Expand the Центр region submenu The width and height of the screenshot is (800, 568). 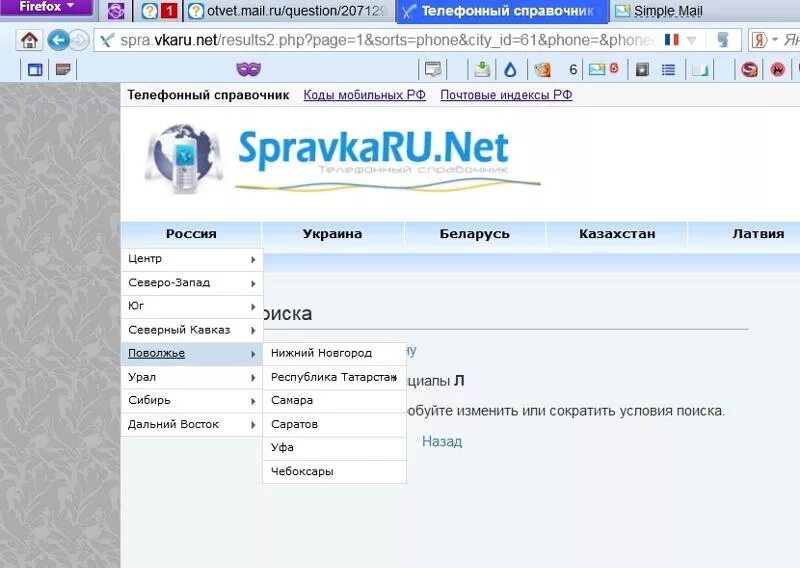(192, 259)
